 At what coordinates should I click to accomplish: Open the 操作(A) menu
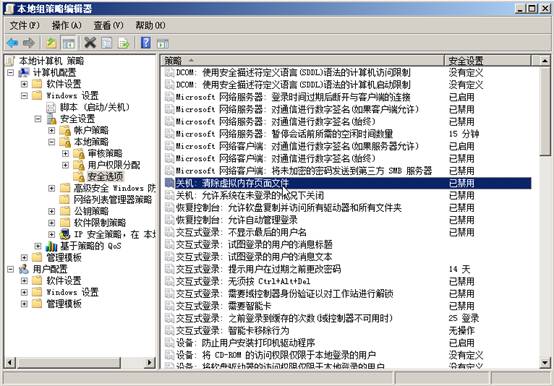tap(67, 25)
